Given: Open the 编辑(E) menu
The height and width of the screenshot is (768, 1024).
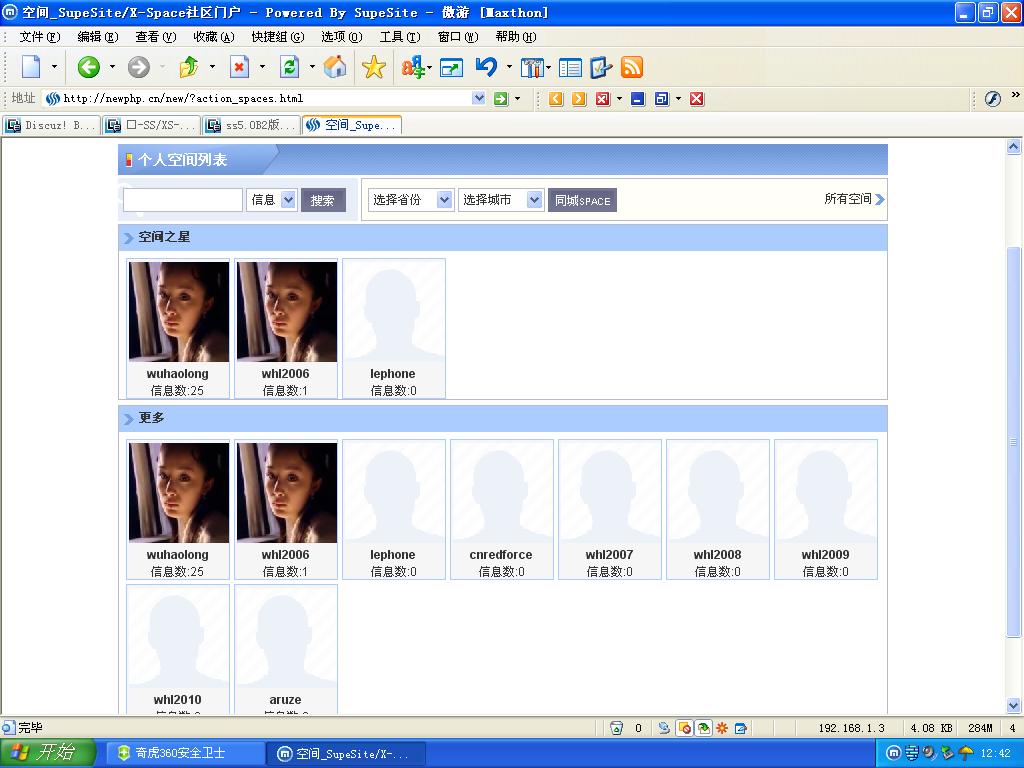Looking at the screenshot, I should [98, 37].
